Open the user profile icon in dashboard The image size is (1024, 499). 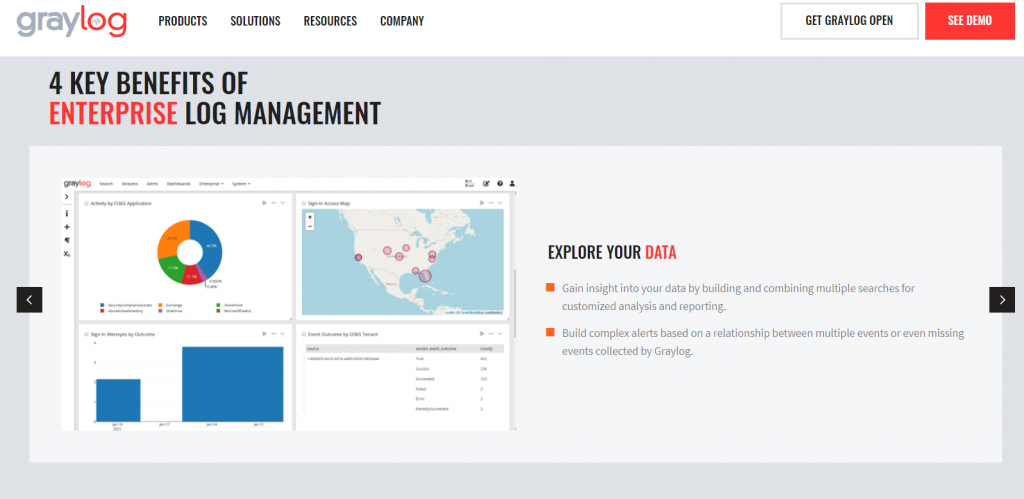coord(512,184)
